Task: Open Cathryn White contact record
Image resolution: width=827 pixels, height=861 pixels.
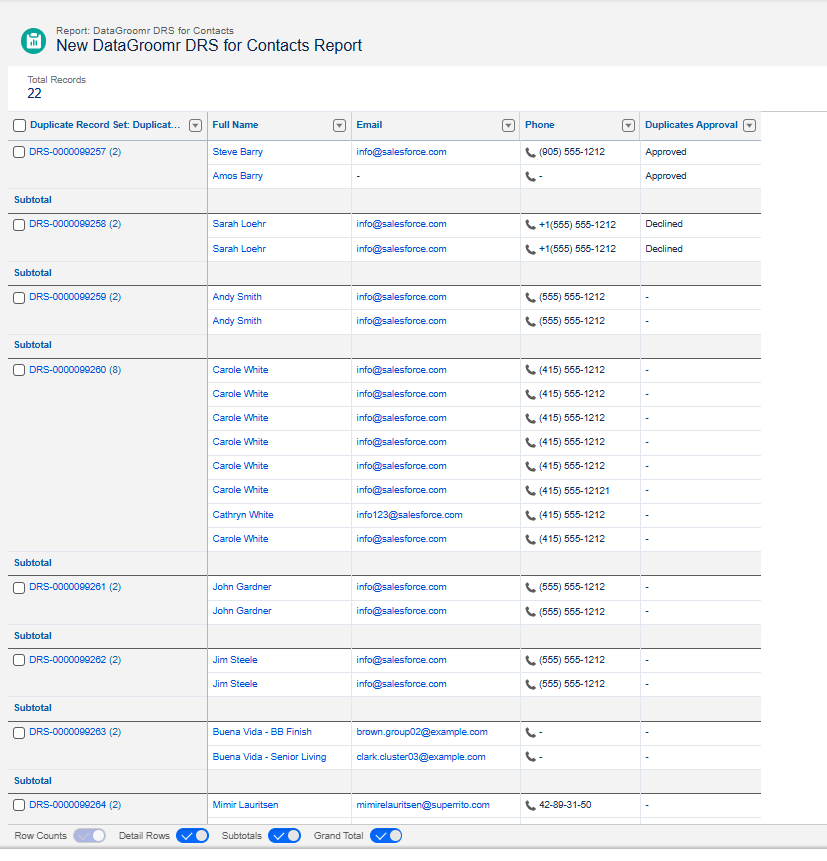Action: coord(243,515)
